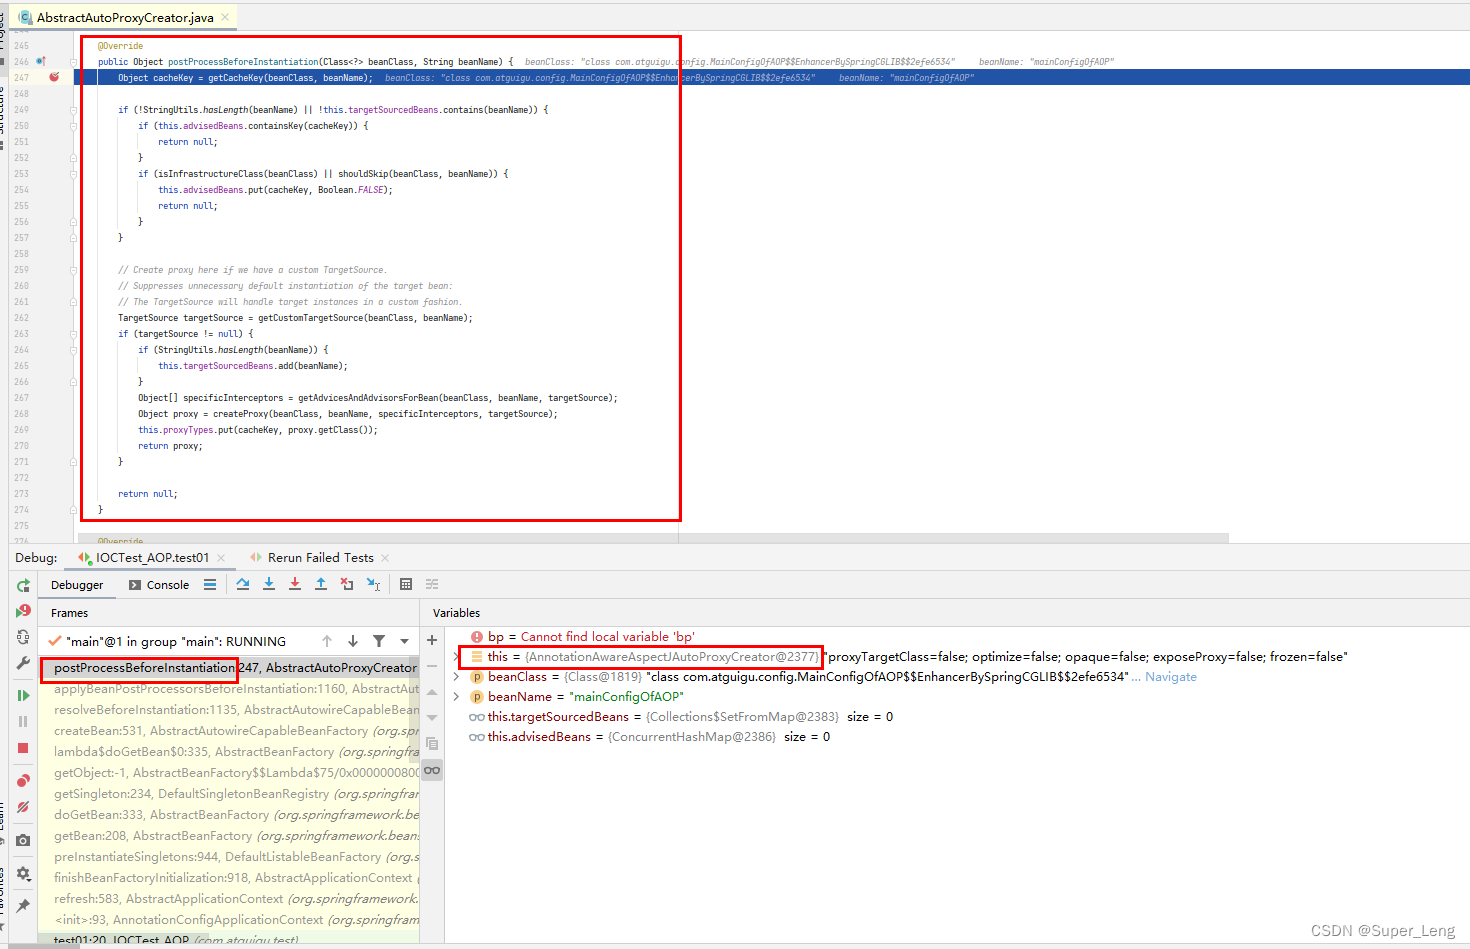Add a new watch
The width and height of the screenshot is (1470, 949).
pos(432,640)
